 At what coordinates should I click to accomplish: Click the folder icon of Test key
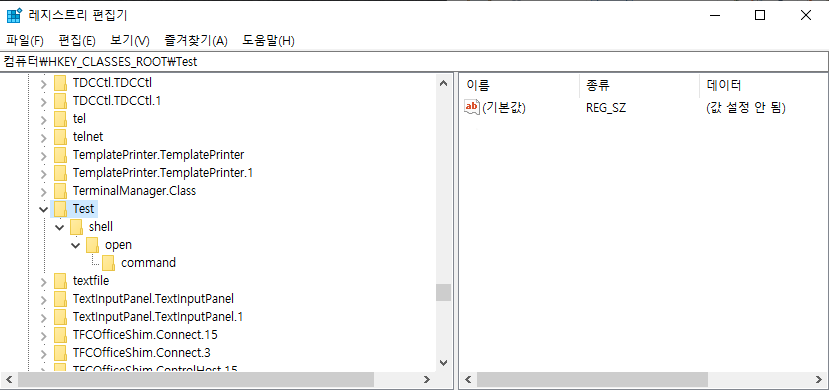tap(61, 209)
